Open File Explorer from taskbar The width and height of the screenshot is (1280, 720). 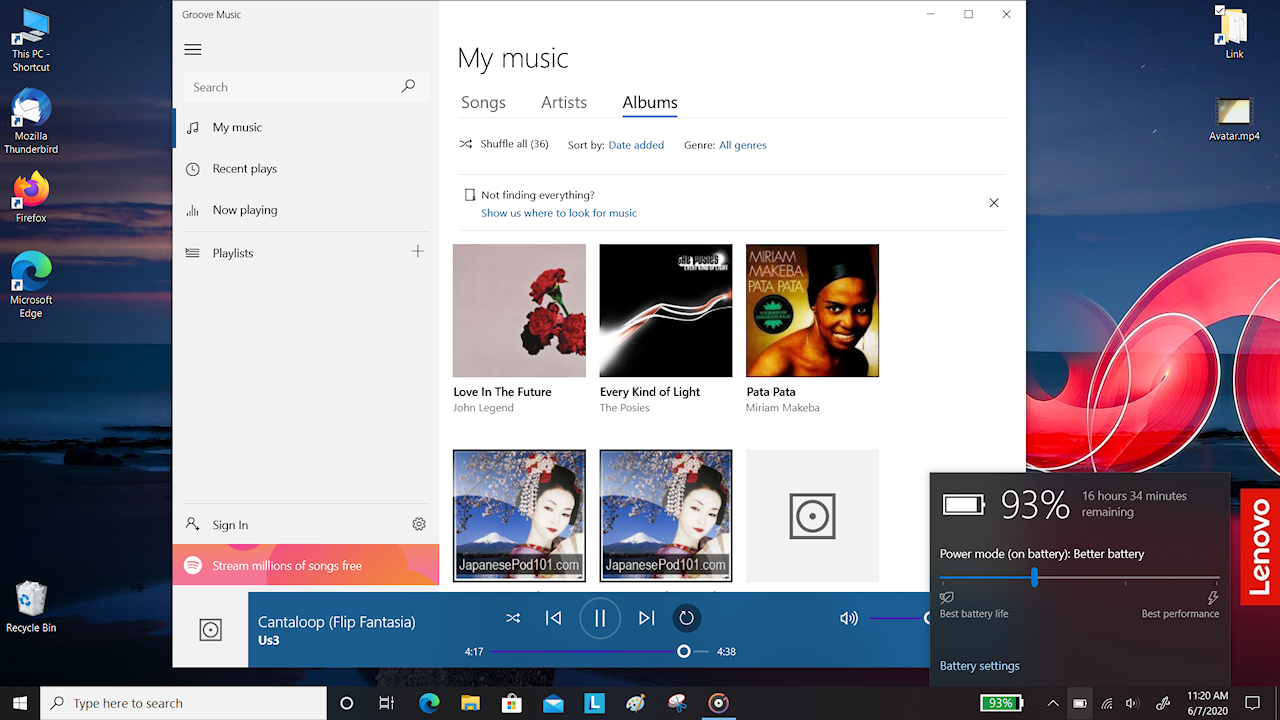[x=470, y=703]
